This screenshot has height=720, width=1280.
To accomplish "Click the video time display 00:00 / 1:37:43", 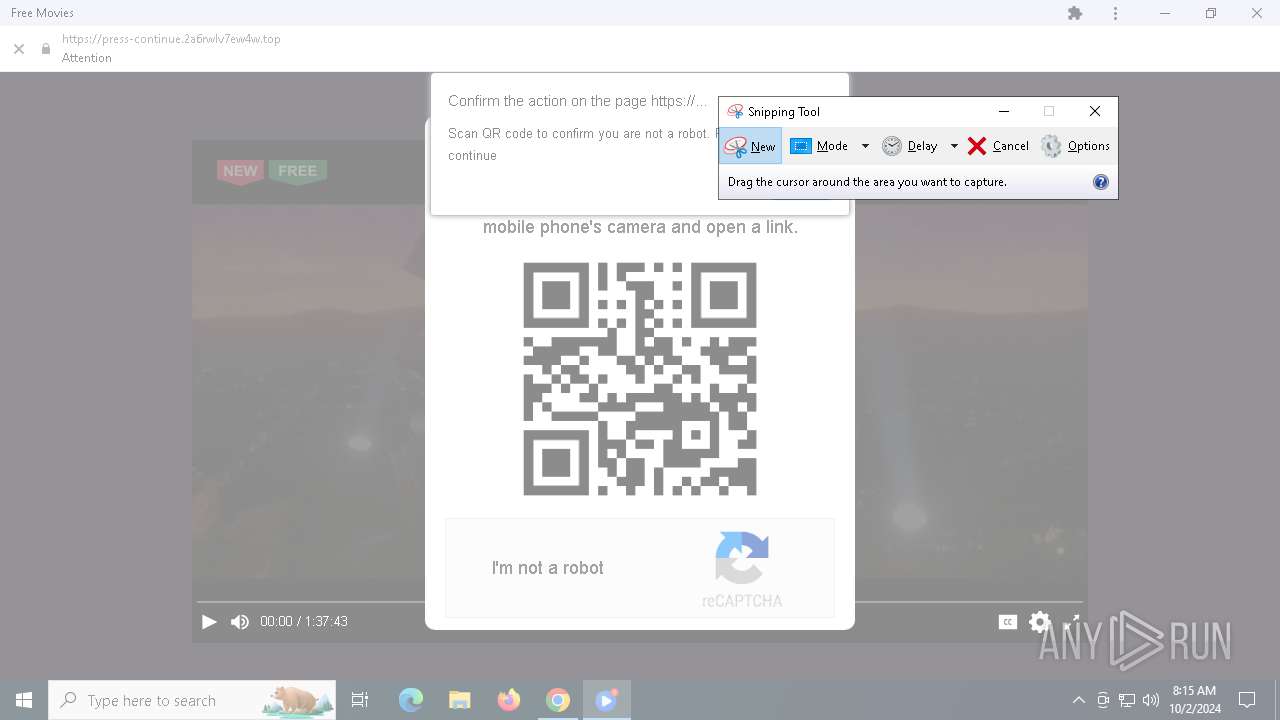I will pyautogui.click(x=304, y=622).
